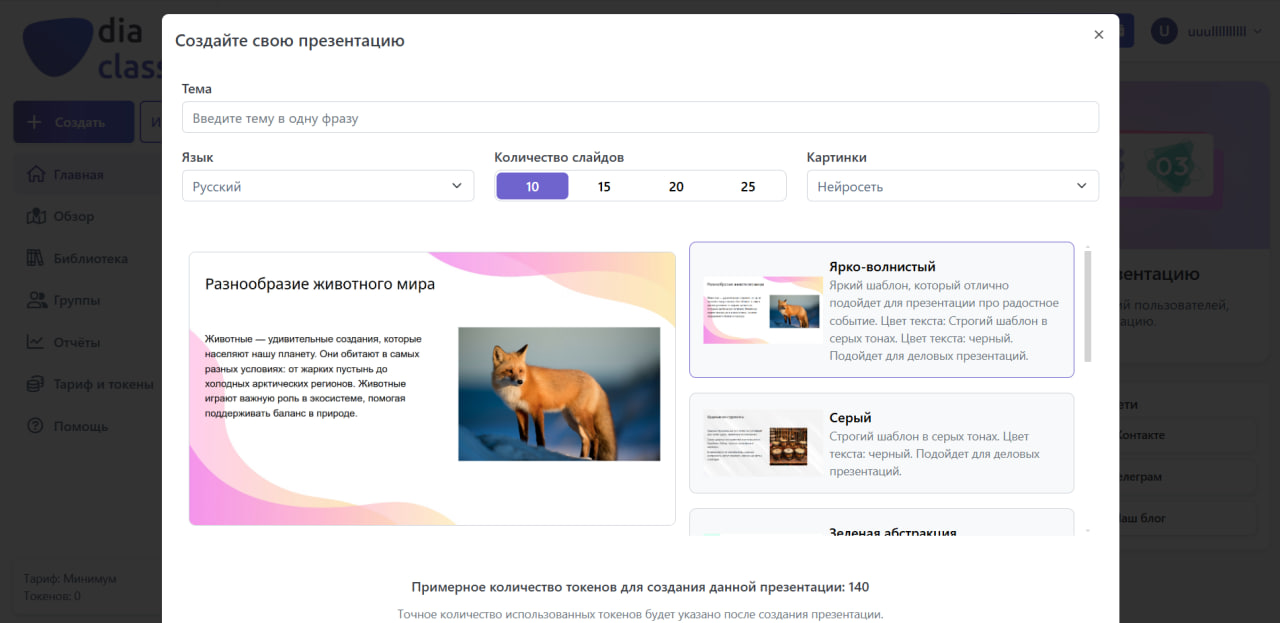Open the Картинки dropdown showing Нейросеть

[x=953, y=186]
